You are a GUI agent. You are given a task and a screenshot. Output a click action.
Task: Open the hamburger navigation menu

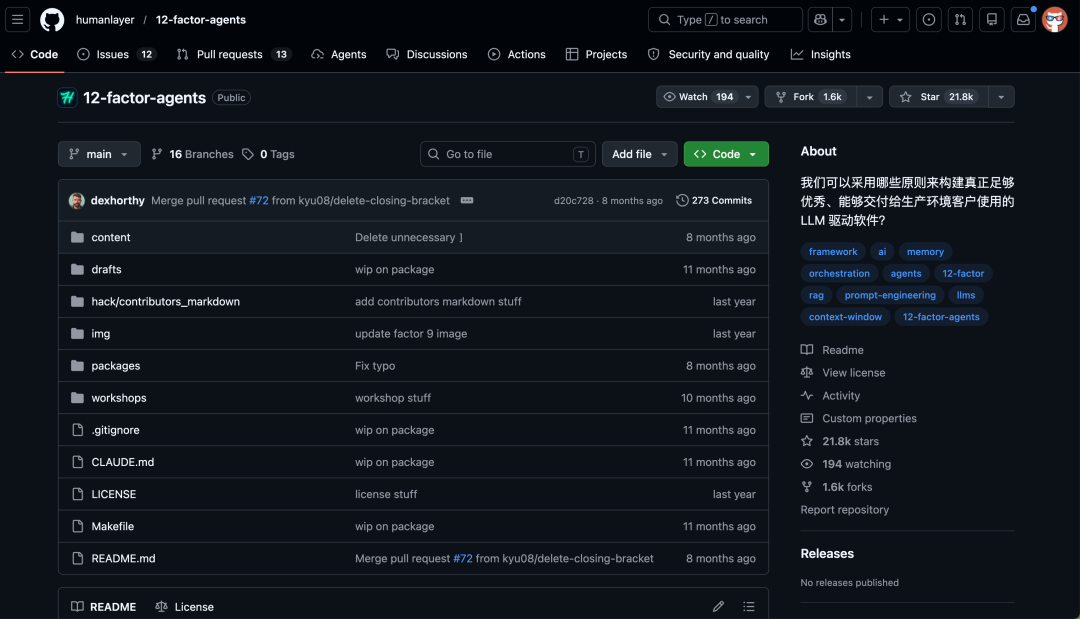(x=18, y=19)
